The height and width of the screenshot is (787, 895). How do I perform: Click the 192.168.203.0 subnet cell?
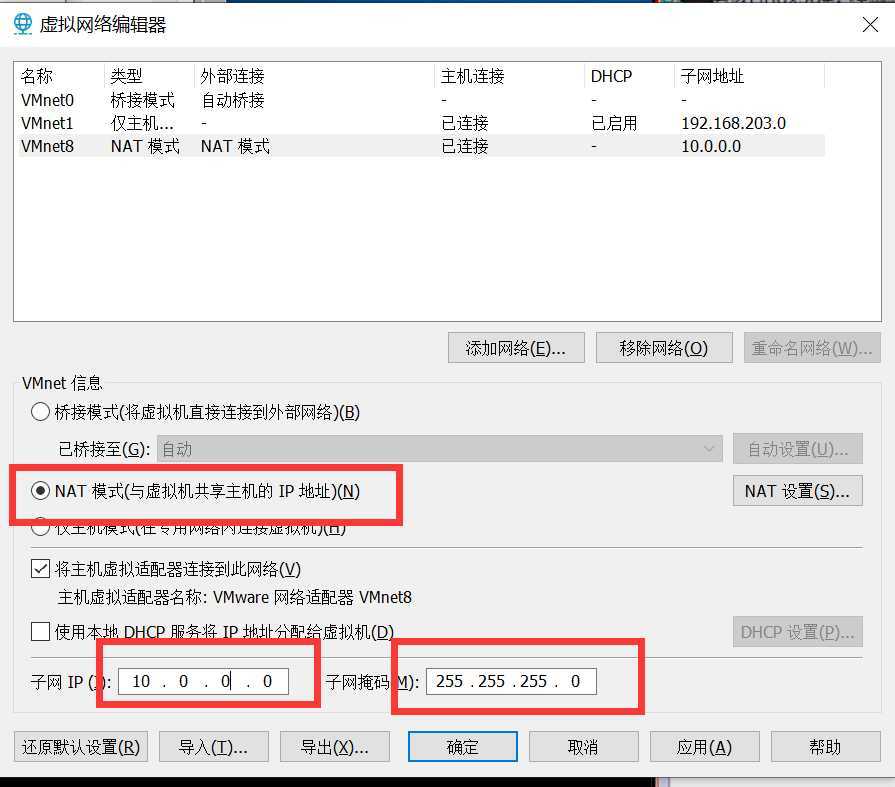pos(733,123)
